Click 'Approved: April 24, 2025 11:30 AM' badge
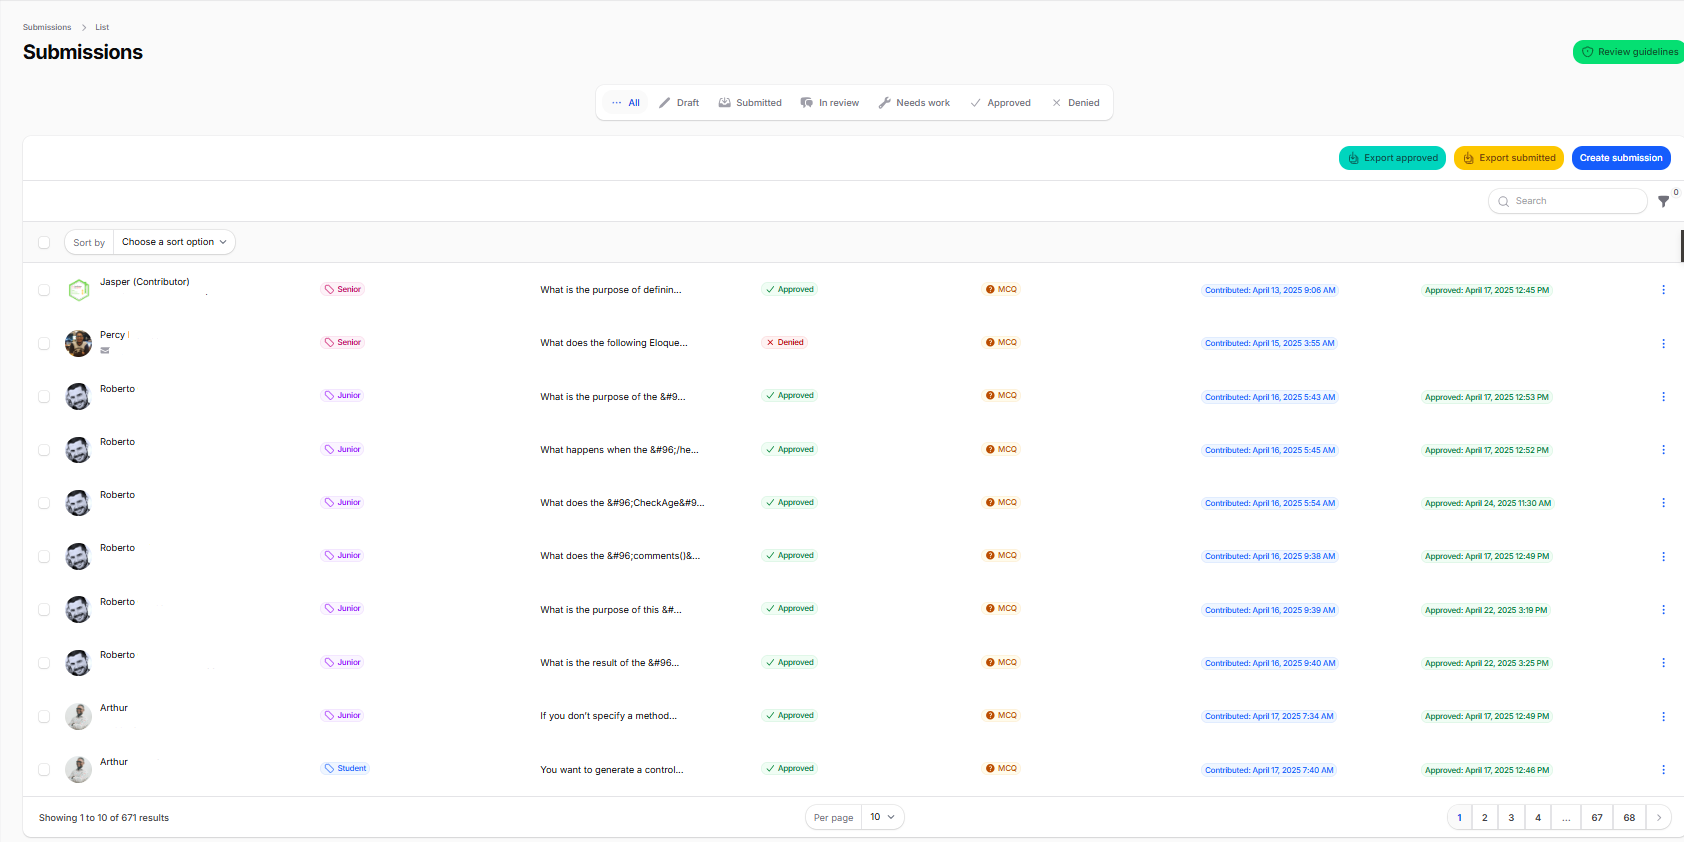 [1488, 503]
